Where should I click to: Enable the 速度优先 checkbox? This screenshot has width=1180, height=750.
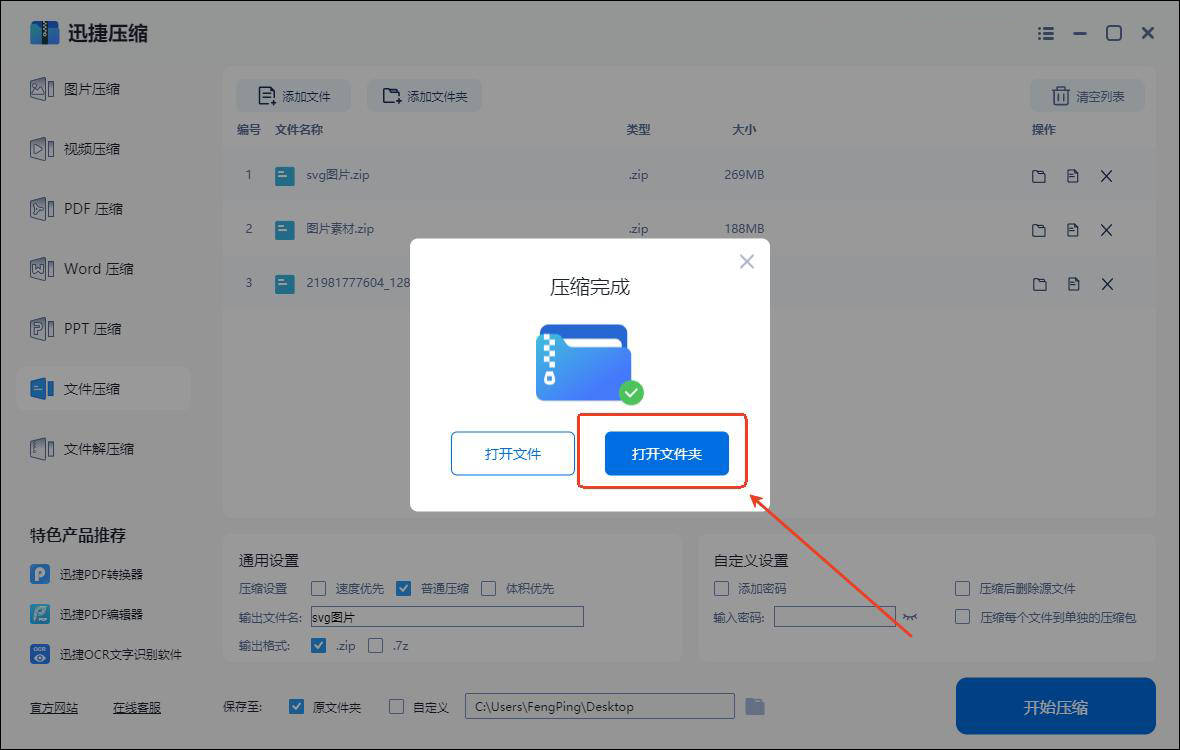(x=319, y=588)
